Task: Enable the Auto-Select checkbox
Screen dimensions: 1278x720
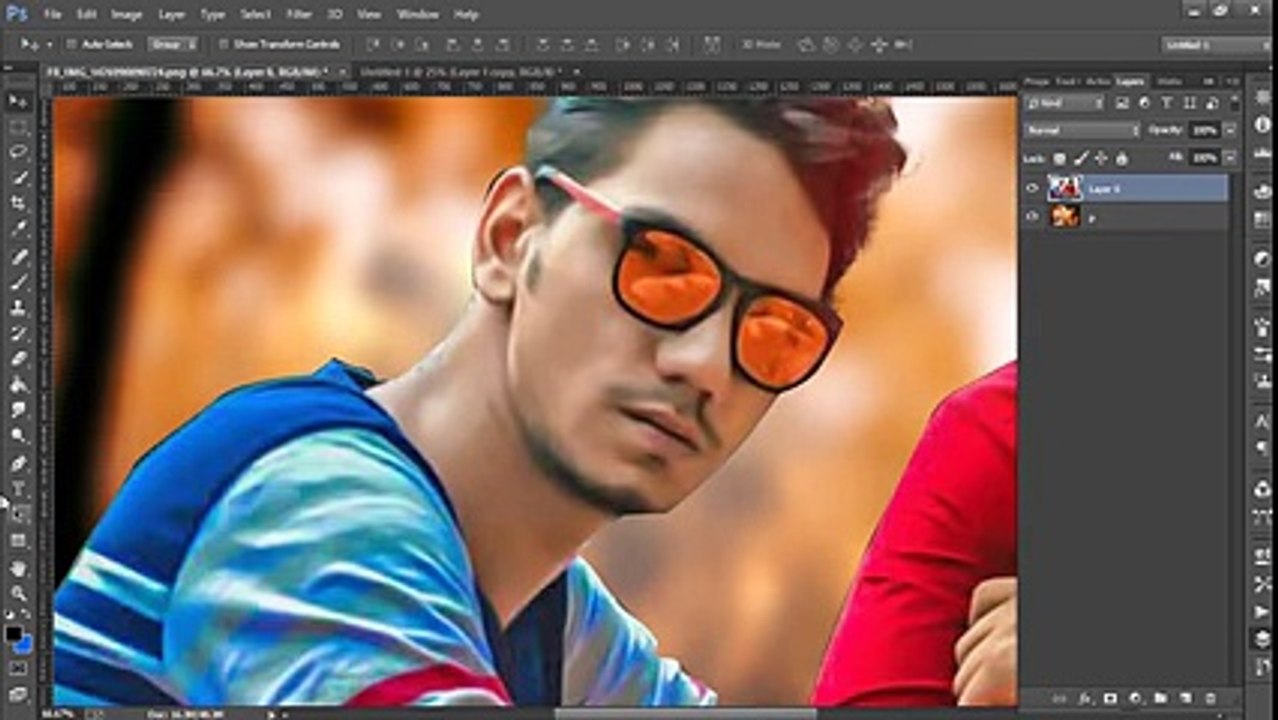Action: click(x=71, y=44)
